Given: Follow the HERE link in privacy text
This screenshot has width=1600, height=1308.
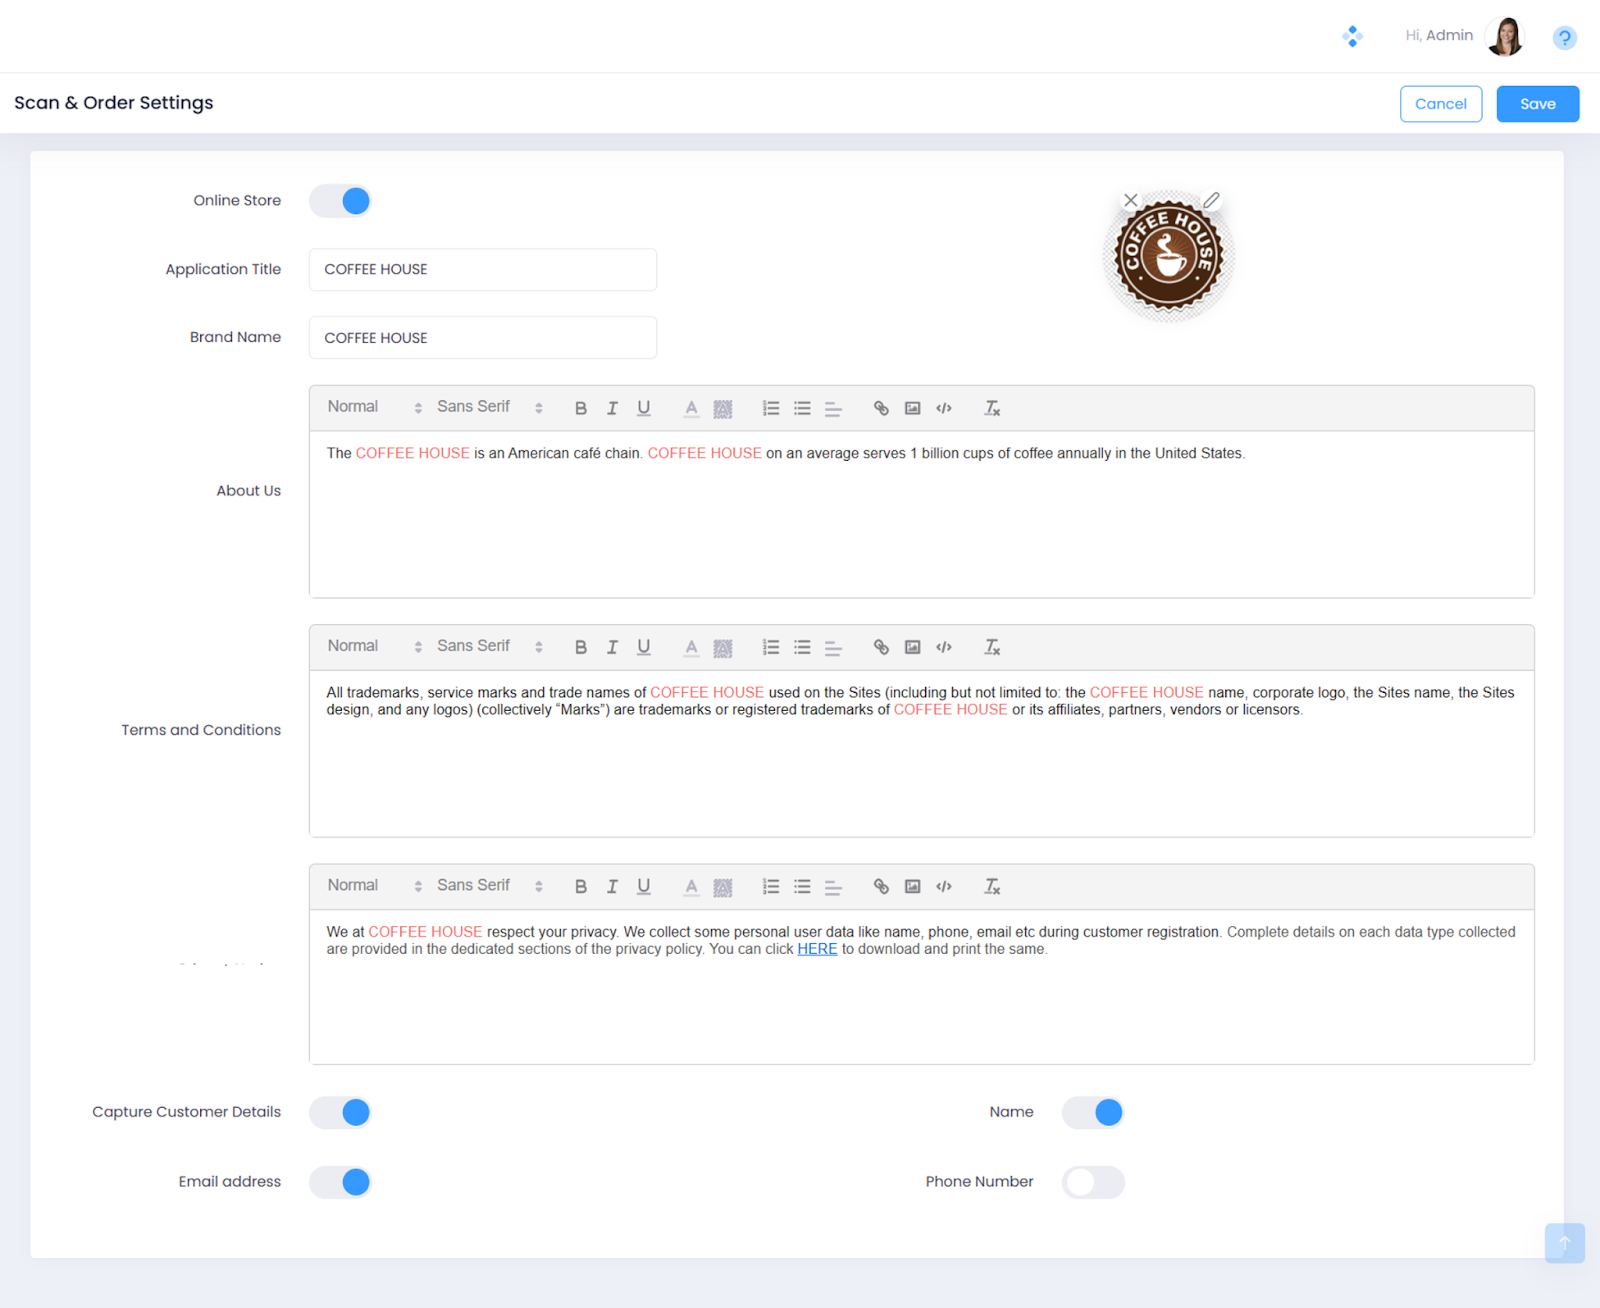Looking at the screenshot, I should pyautogui.click(x=817, y=949).
